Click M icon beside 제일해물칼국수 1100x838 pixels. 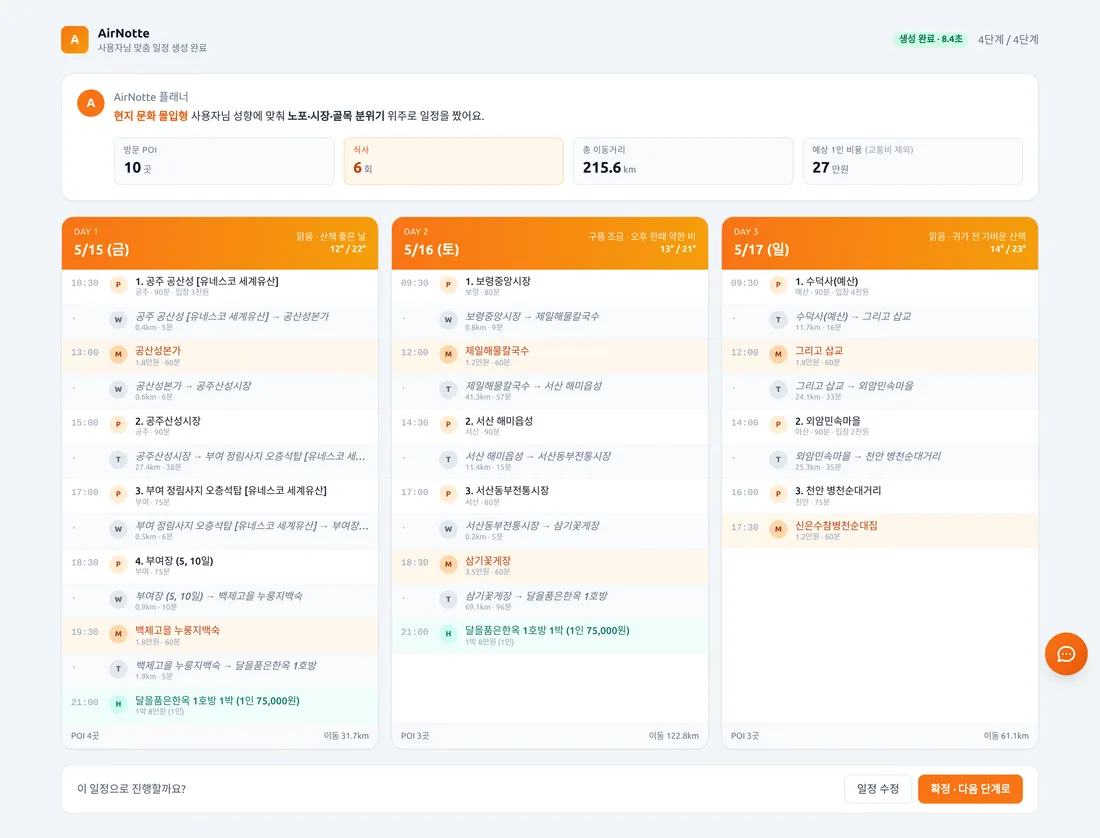448,354
